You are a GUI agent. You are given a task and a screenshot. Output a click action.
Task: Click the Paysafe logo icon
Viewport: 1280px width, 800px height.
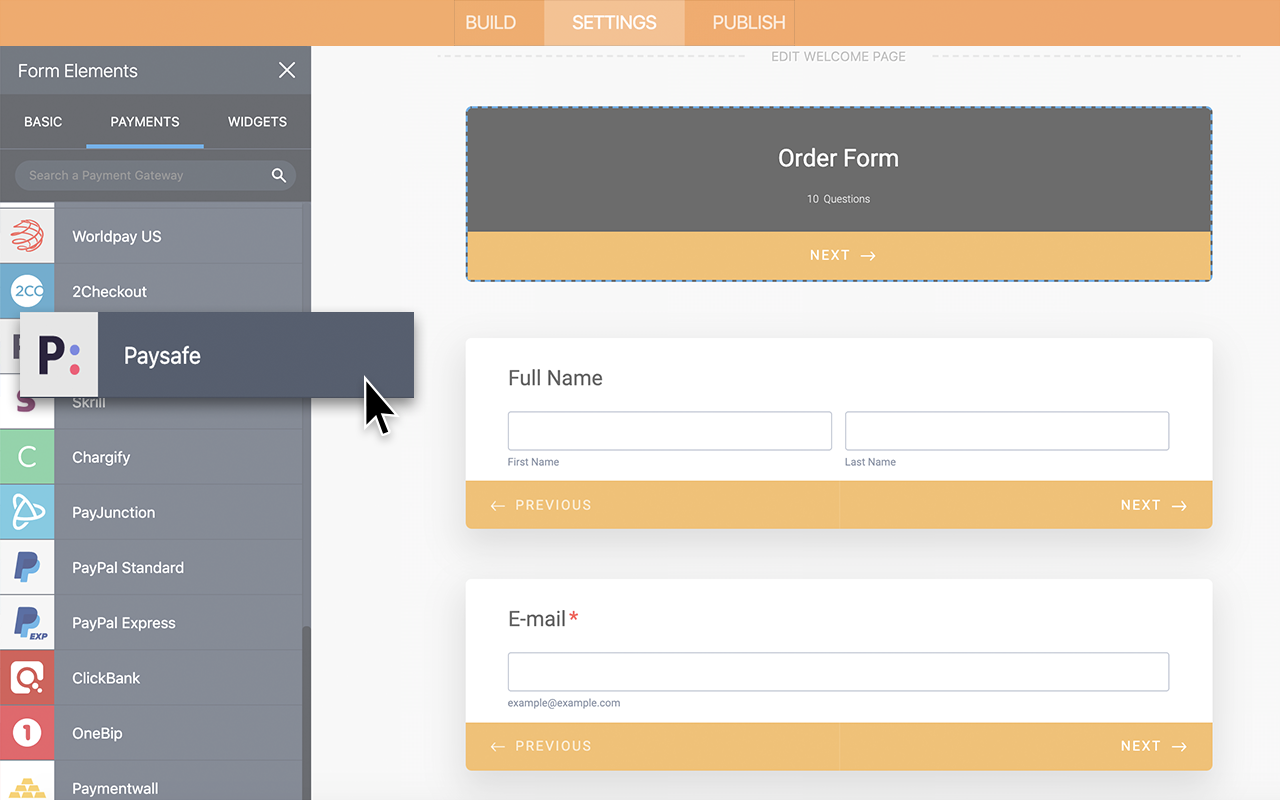point(59,355)
